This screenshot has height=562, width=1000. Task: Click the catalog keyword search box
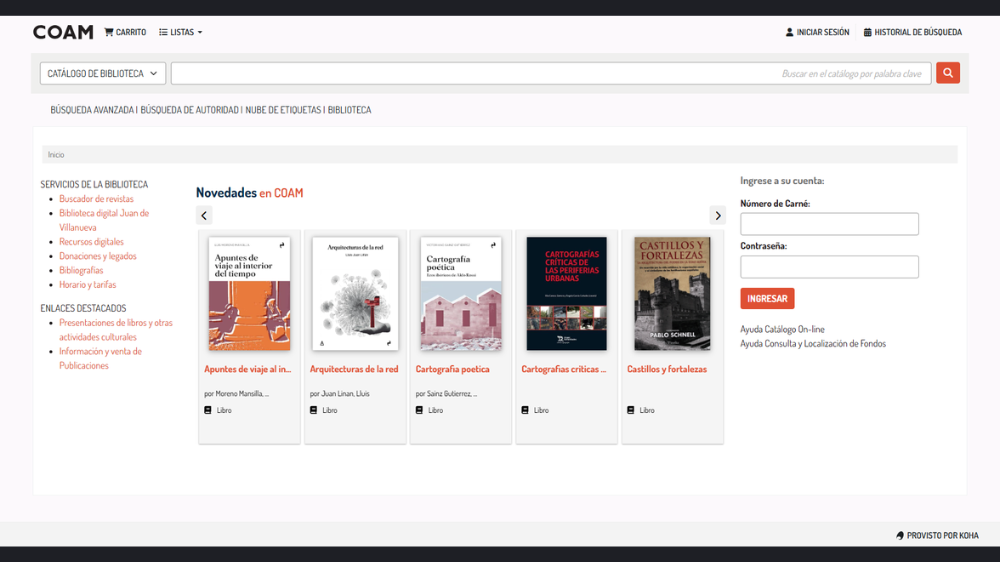(x=550, y=73)
